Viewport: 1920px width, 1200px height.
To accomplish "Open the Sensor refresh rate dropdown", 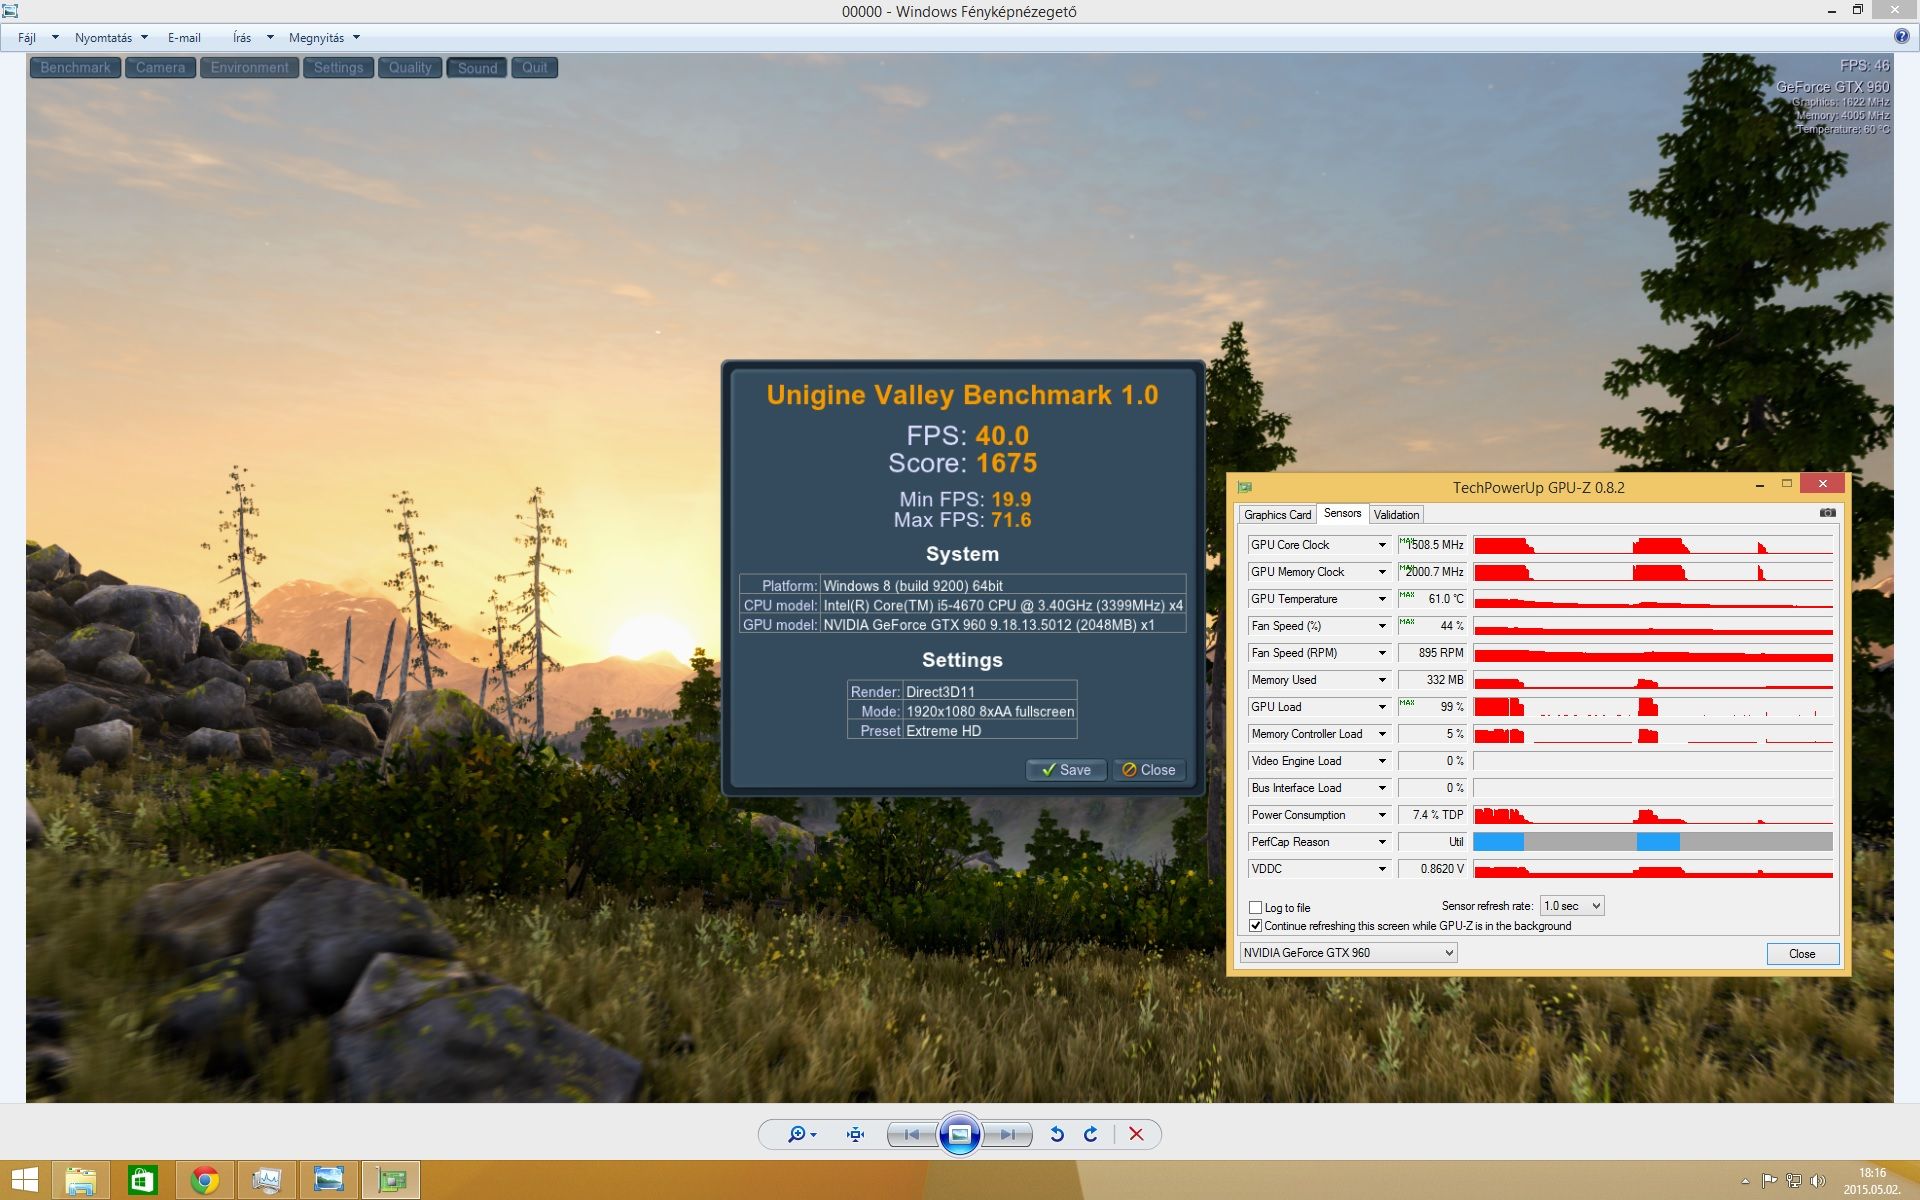I will pyautogui.click(x=1572, y=906).
